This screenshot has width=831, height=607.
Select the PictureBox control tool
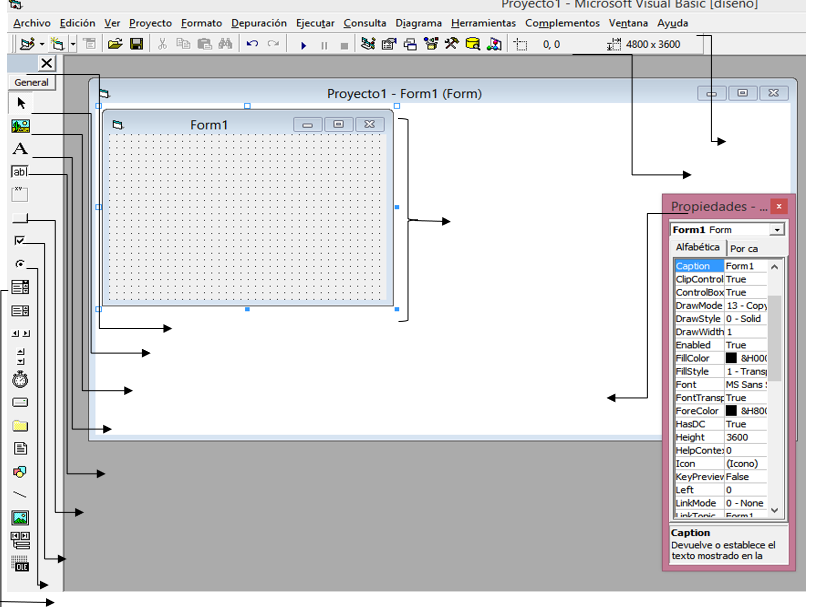(20, 126)
